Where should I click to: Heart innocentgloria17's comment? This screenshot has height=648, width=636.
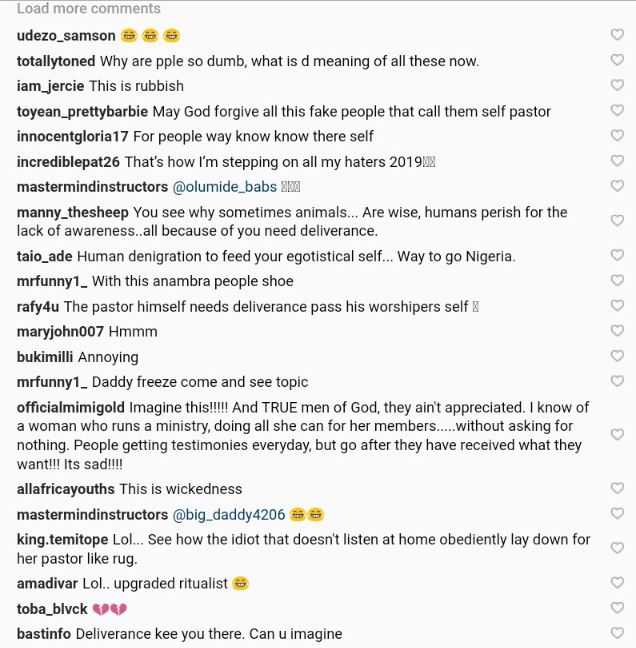point(617,136)
